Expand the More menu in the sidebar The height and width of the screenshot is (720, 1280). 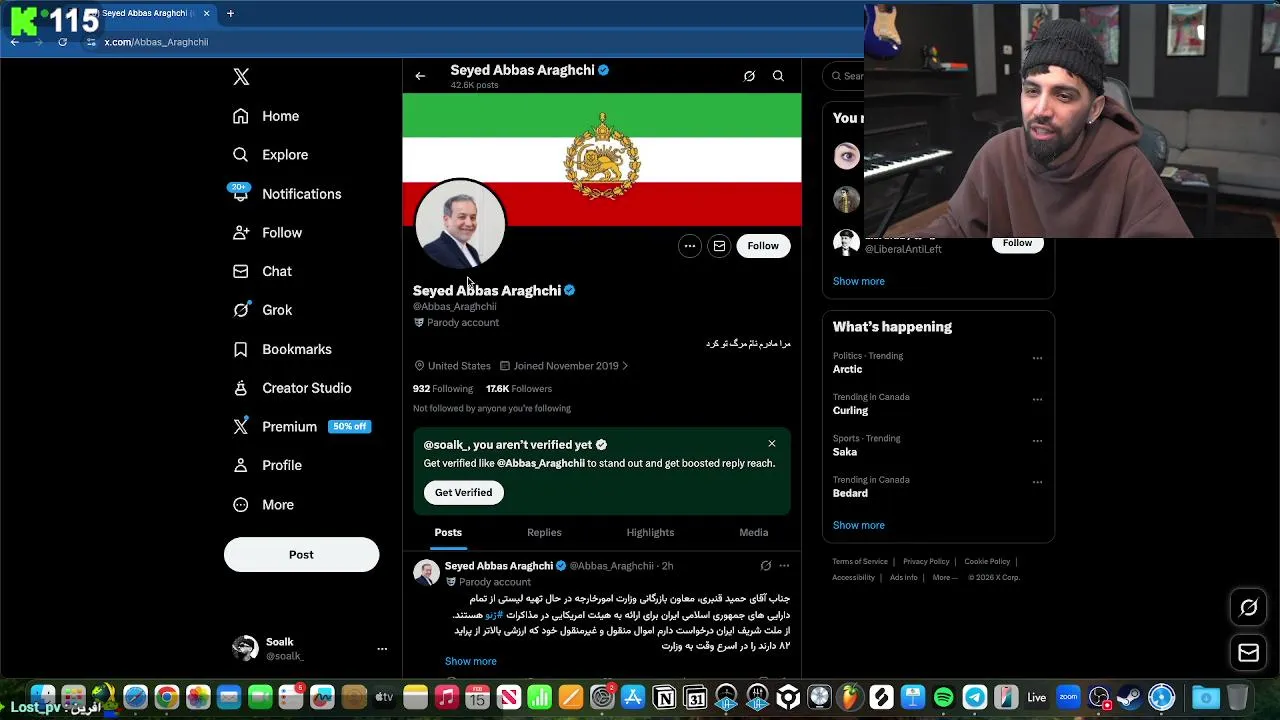[263, 505]
